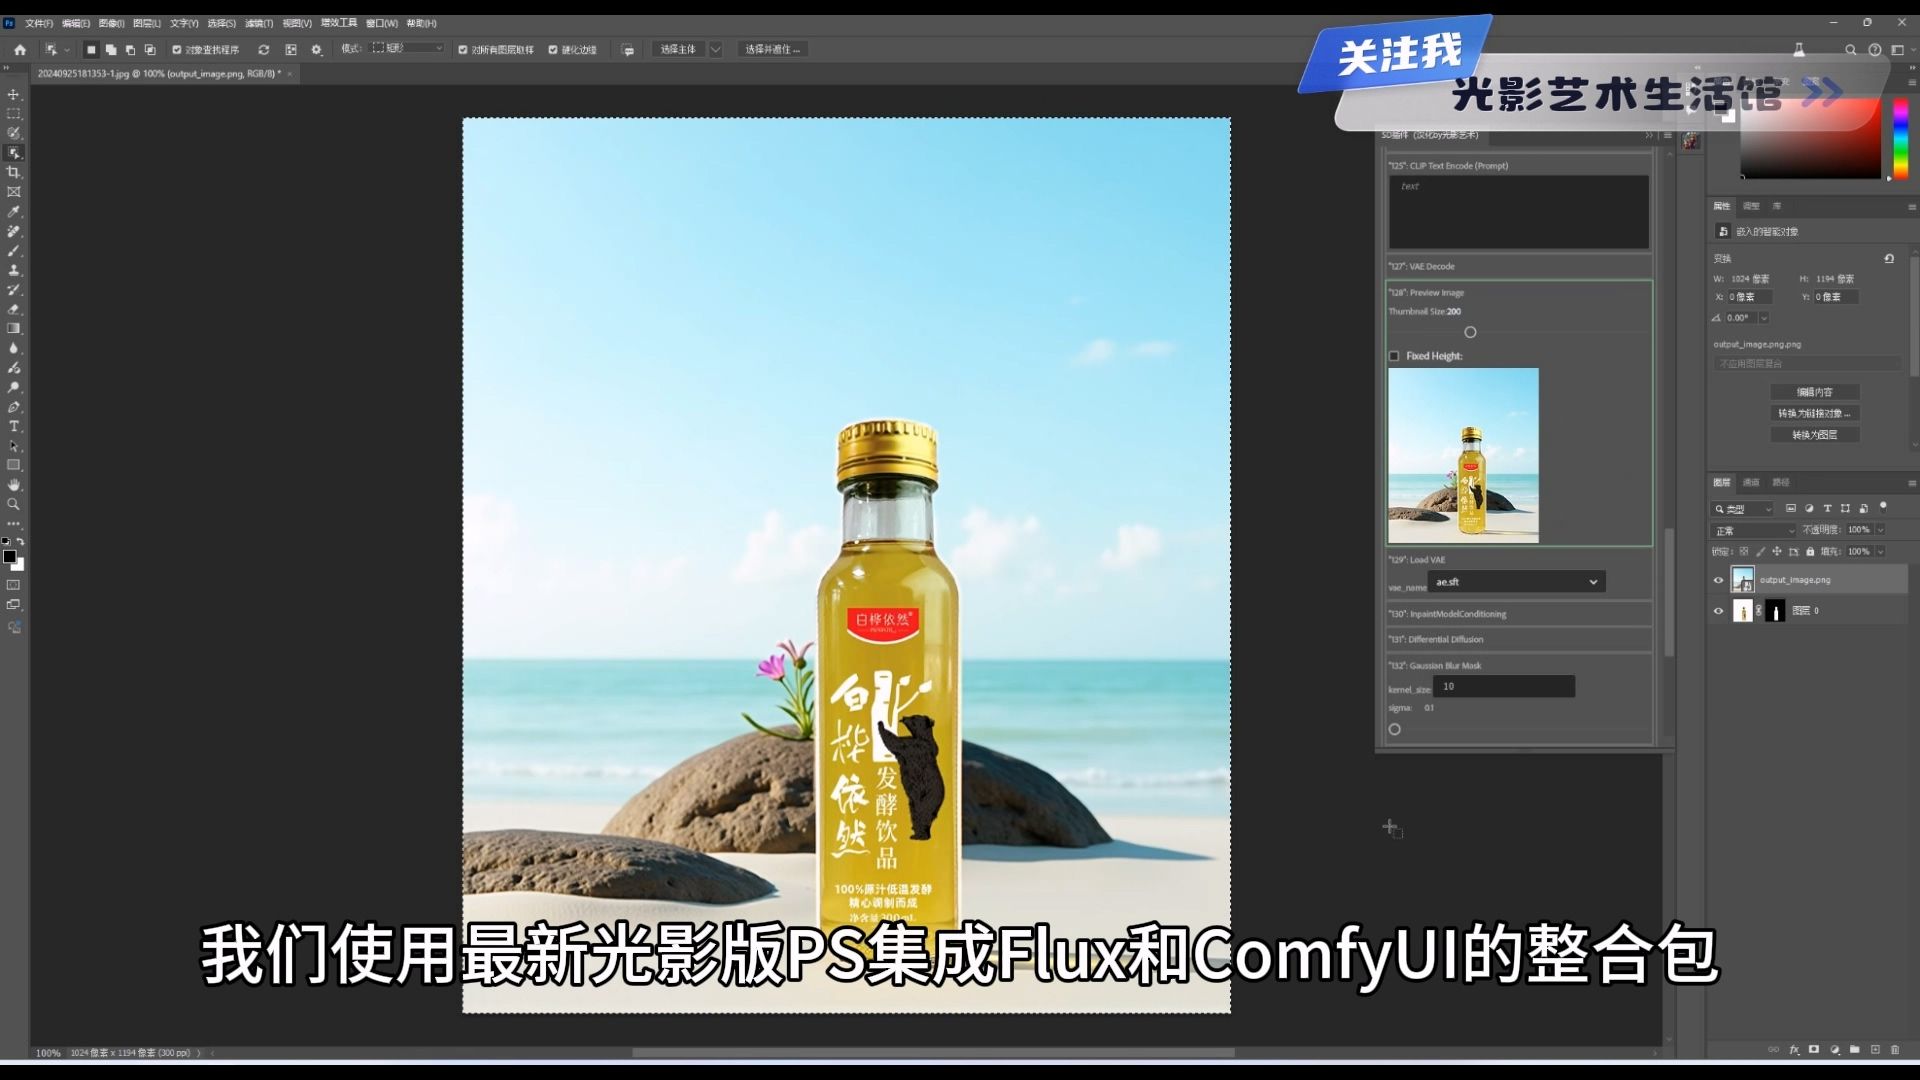The height and width of the screenshot is (1080, 1920).
Task: Click the 转换为图层 button
Action: click(x=1815, y=435)
